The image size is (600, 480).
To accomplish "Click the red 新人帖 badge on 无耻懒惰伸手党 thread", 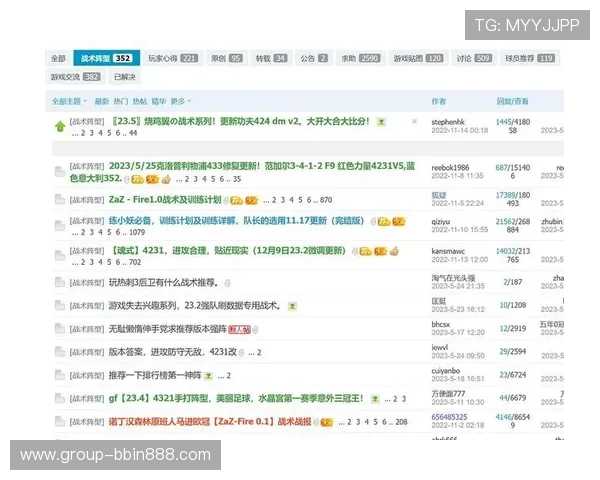I will click(240, 330).
